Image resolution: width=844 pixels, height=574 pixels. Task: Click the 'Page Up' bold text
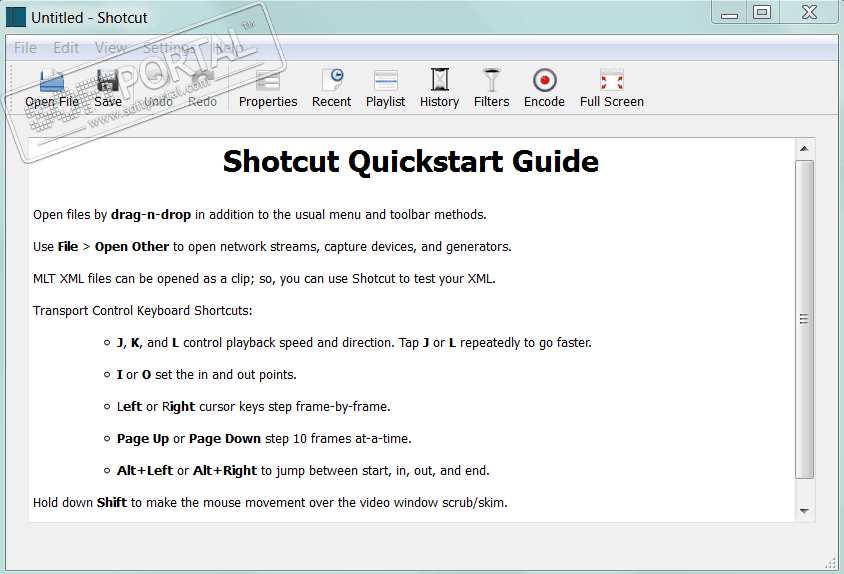coord(143,439)
